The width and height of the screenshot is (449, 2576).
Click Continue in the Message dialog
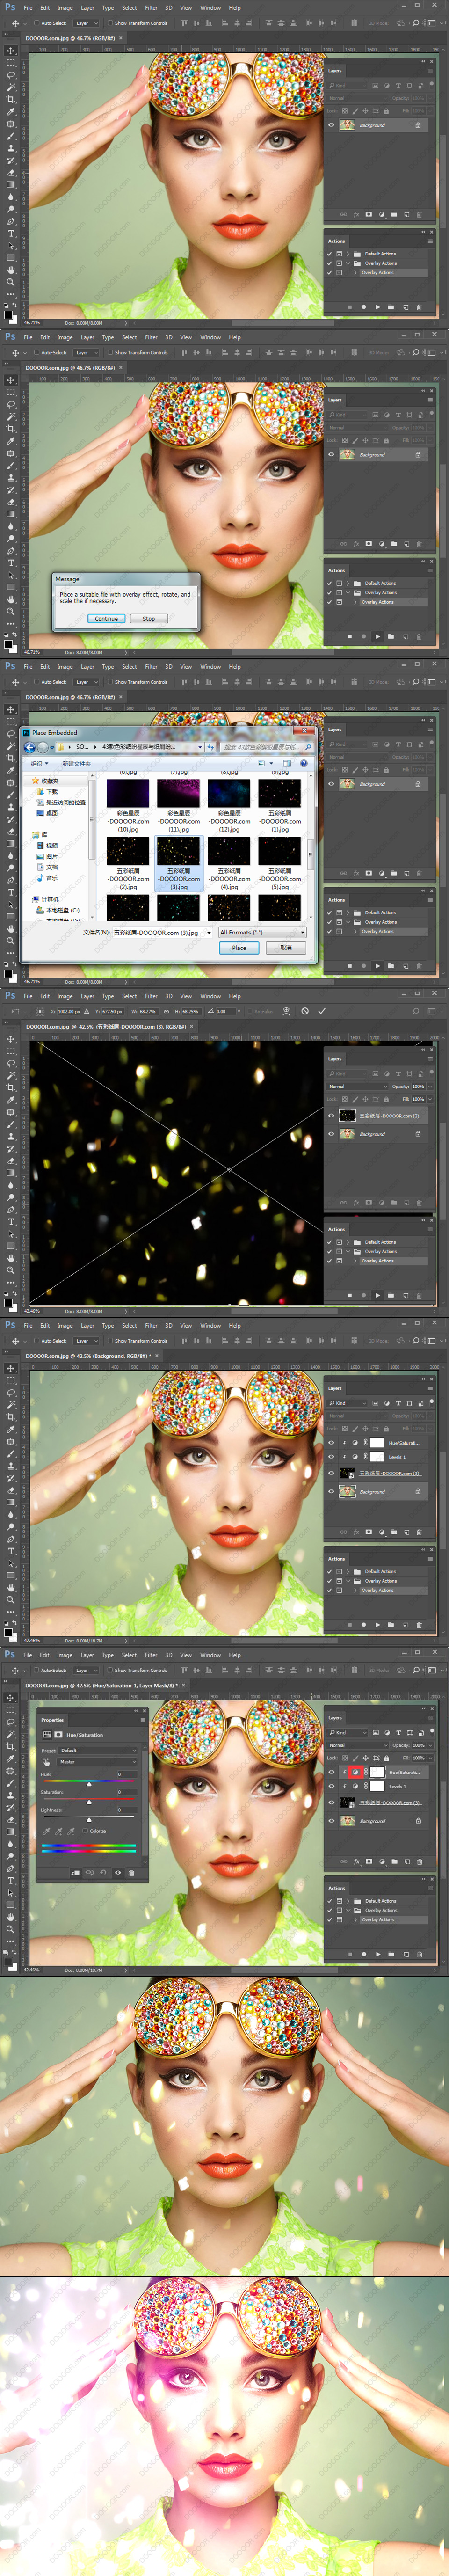click(x=106, y=619)
